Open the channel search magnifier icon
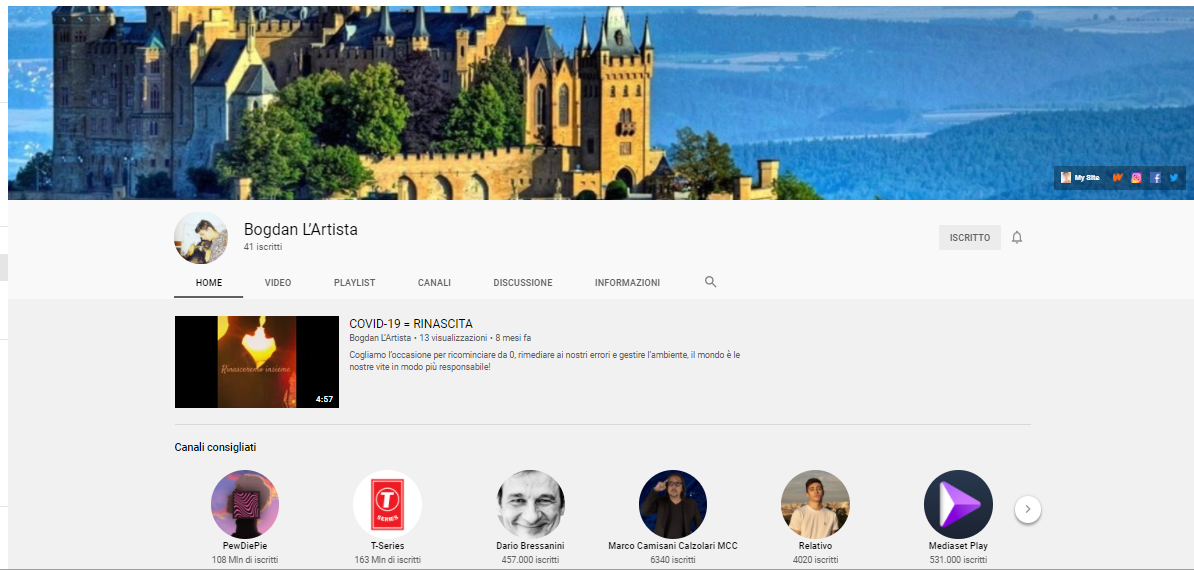This screenshot has width=1194, height=570. (710, 282)
